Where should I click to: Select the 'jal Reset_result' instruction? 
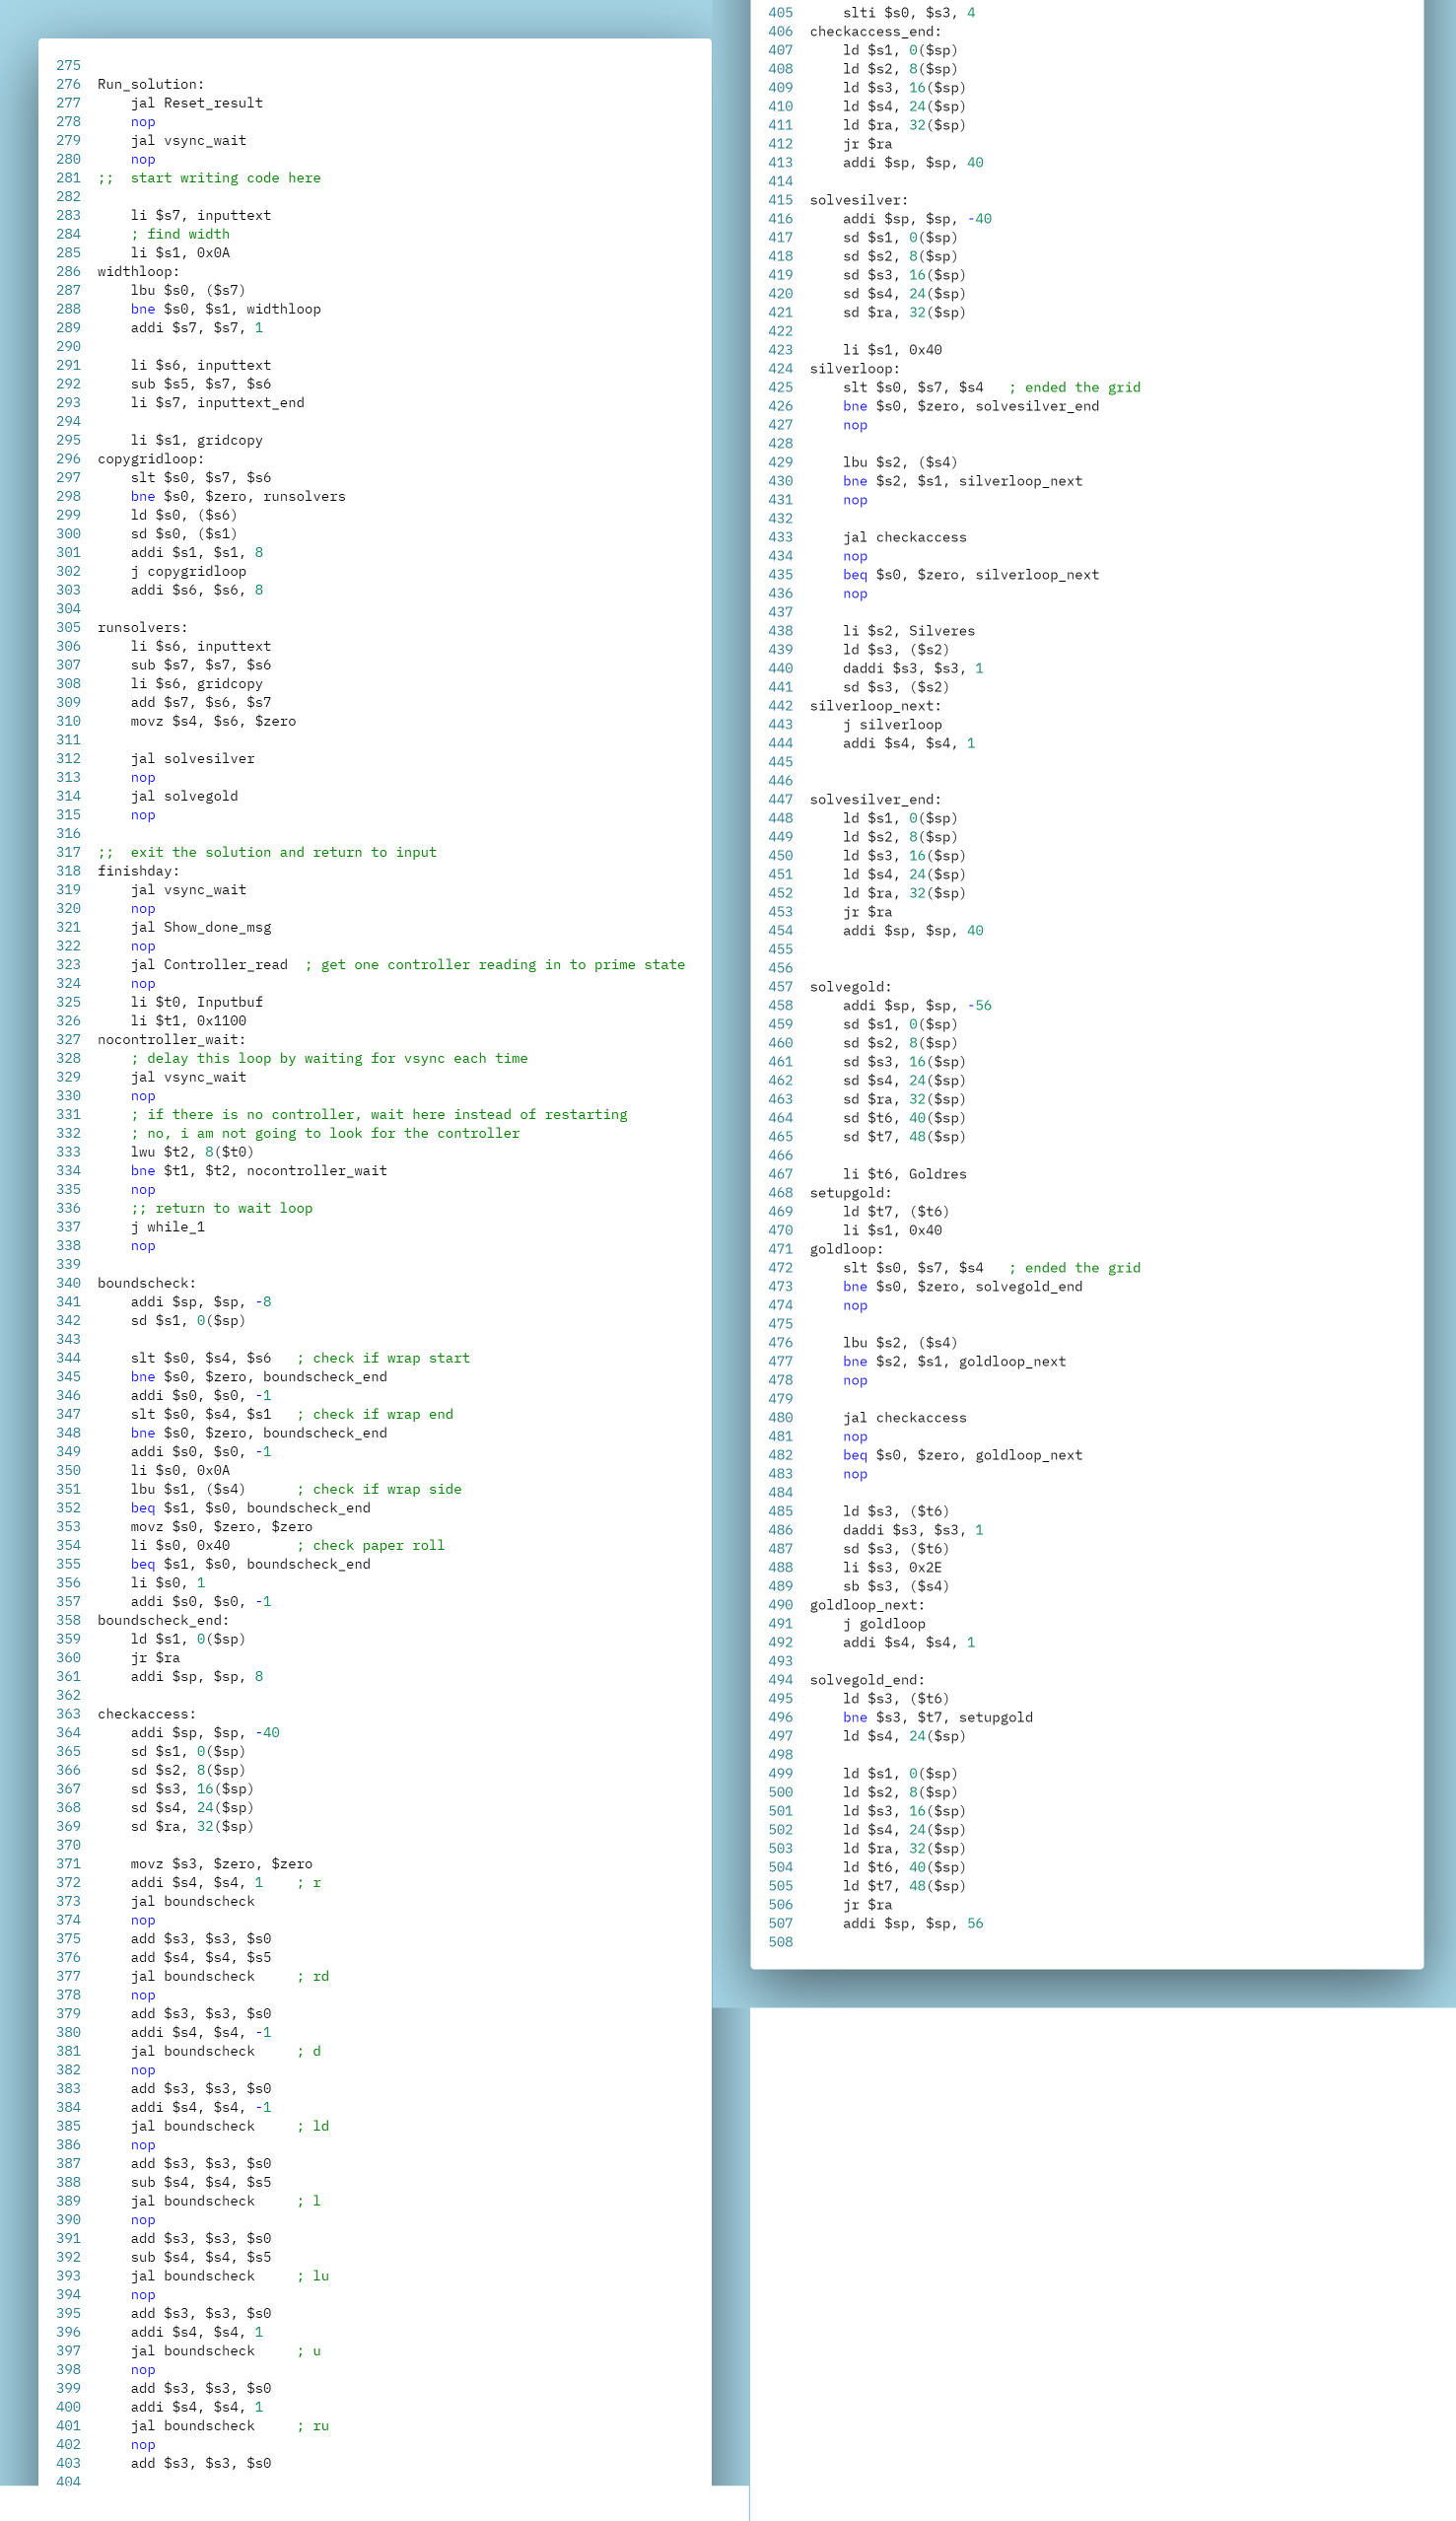[197, 103]
